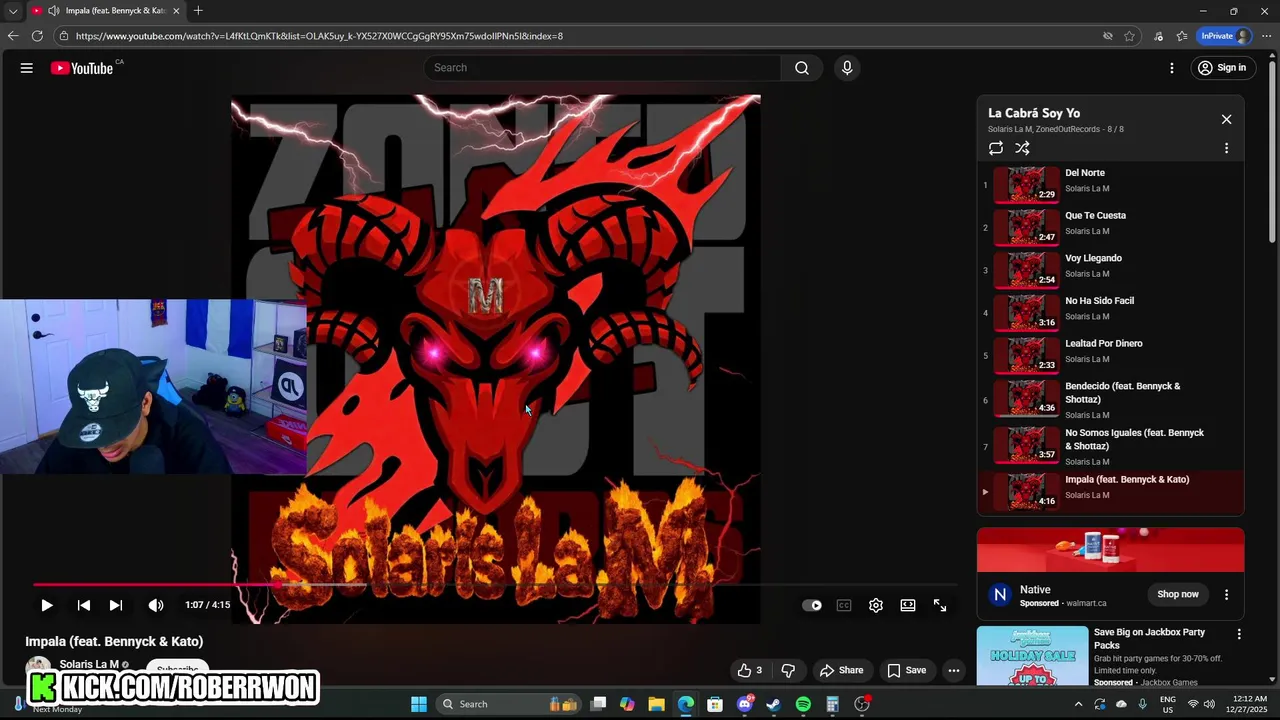The image size is (1280, 720).
Task: Mute the tab via speaker icon
Action: (x=53, y=11)
